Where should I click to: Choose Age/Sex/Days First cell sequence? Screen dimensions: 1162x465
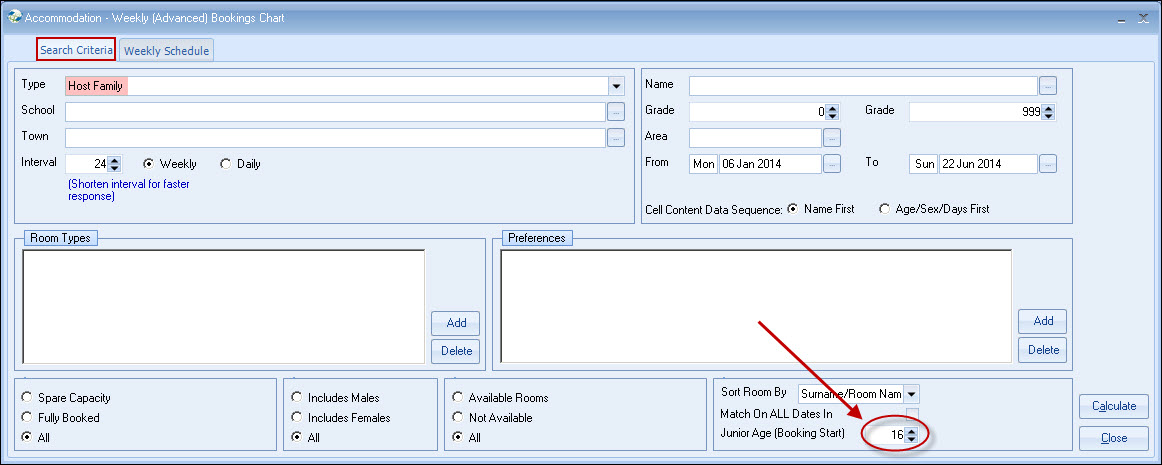coord(884,209)
